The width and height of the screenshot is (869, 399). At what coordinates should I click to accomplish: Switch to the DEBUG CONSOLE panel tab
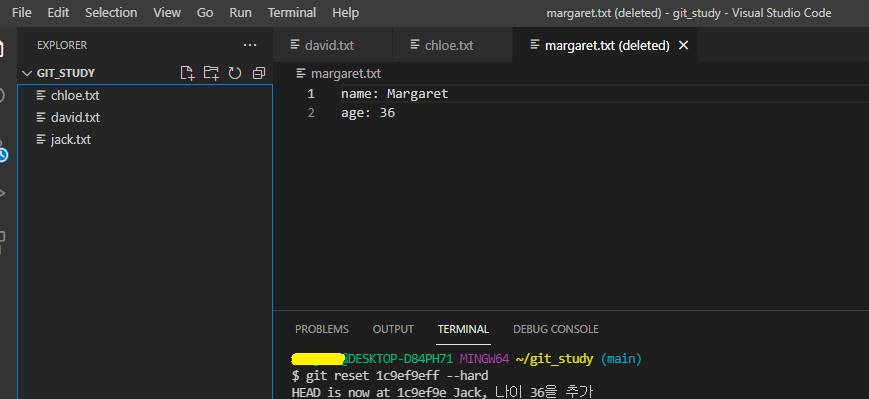click(556, 329)
